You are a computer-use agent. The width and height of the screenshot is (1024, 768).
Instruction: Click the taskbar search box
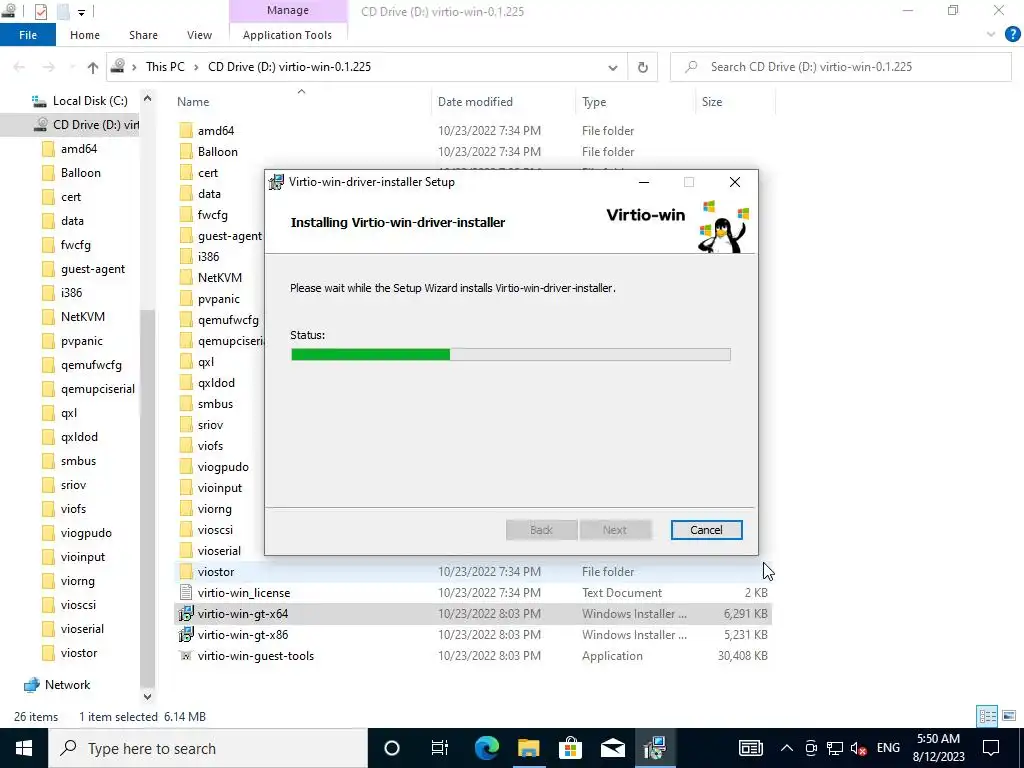pos(208,748)
